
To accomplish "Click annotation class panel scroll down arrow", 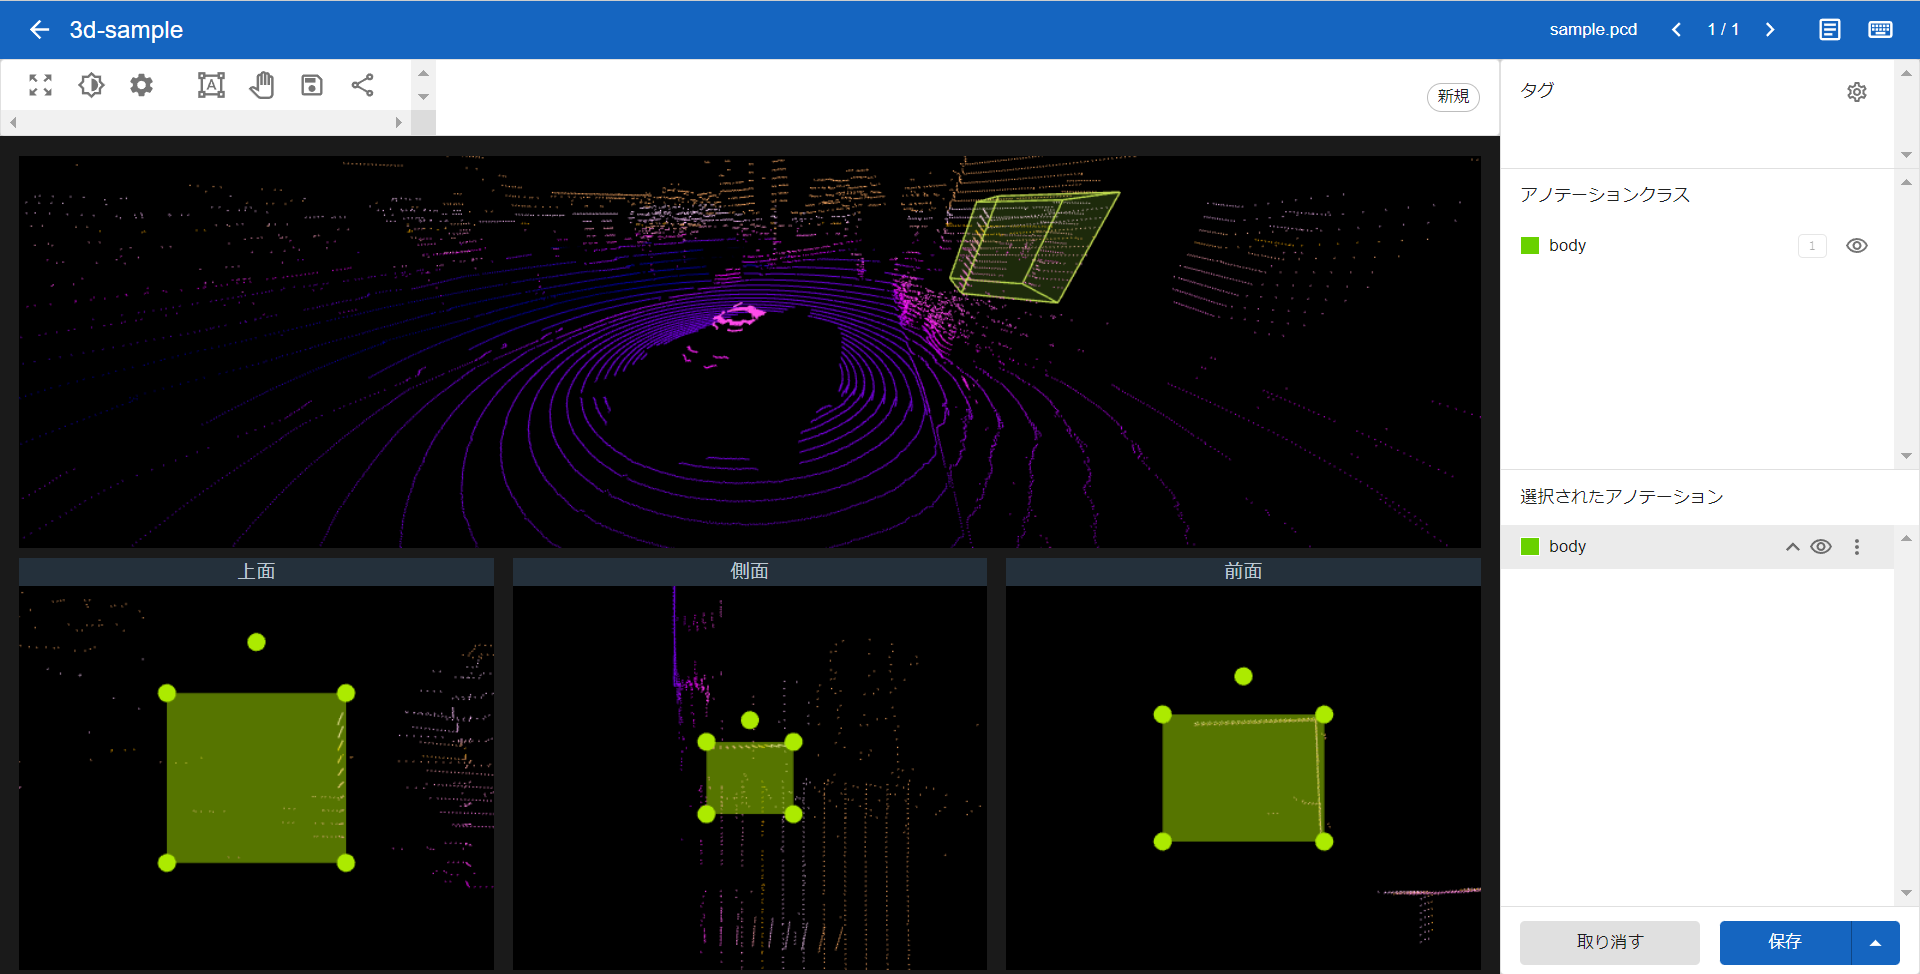I will [x=1906, y=456].
